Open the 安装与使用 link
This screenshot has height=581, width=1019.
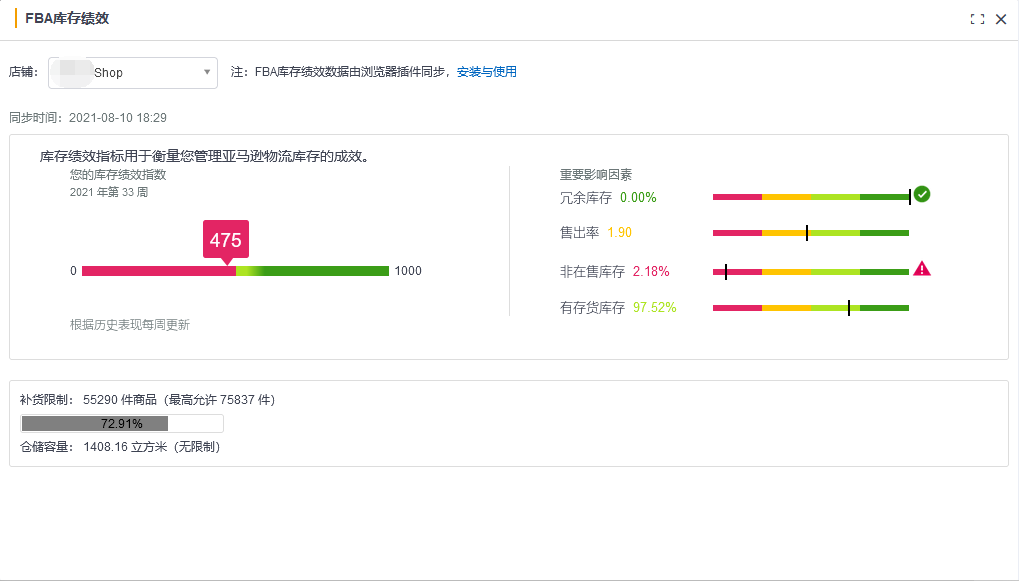487,72
